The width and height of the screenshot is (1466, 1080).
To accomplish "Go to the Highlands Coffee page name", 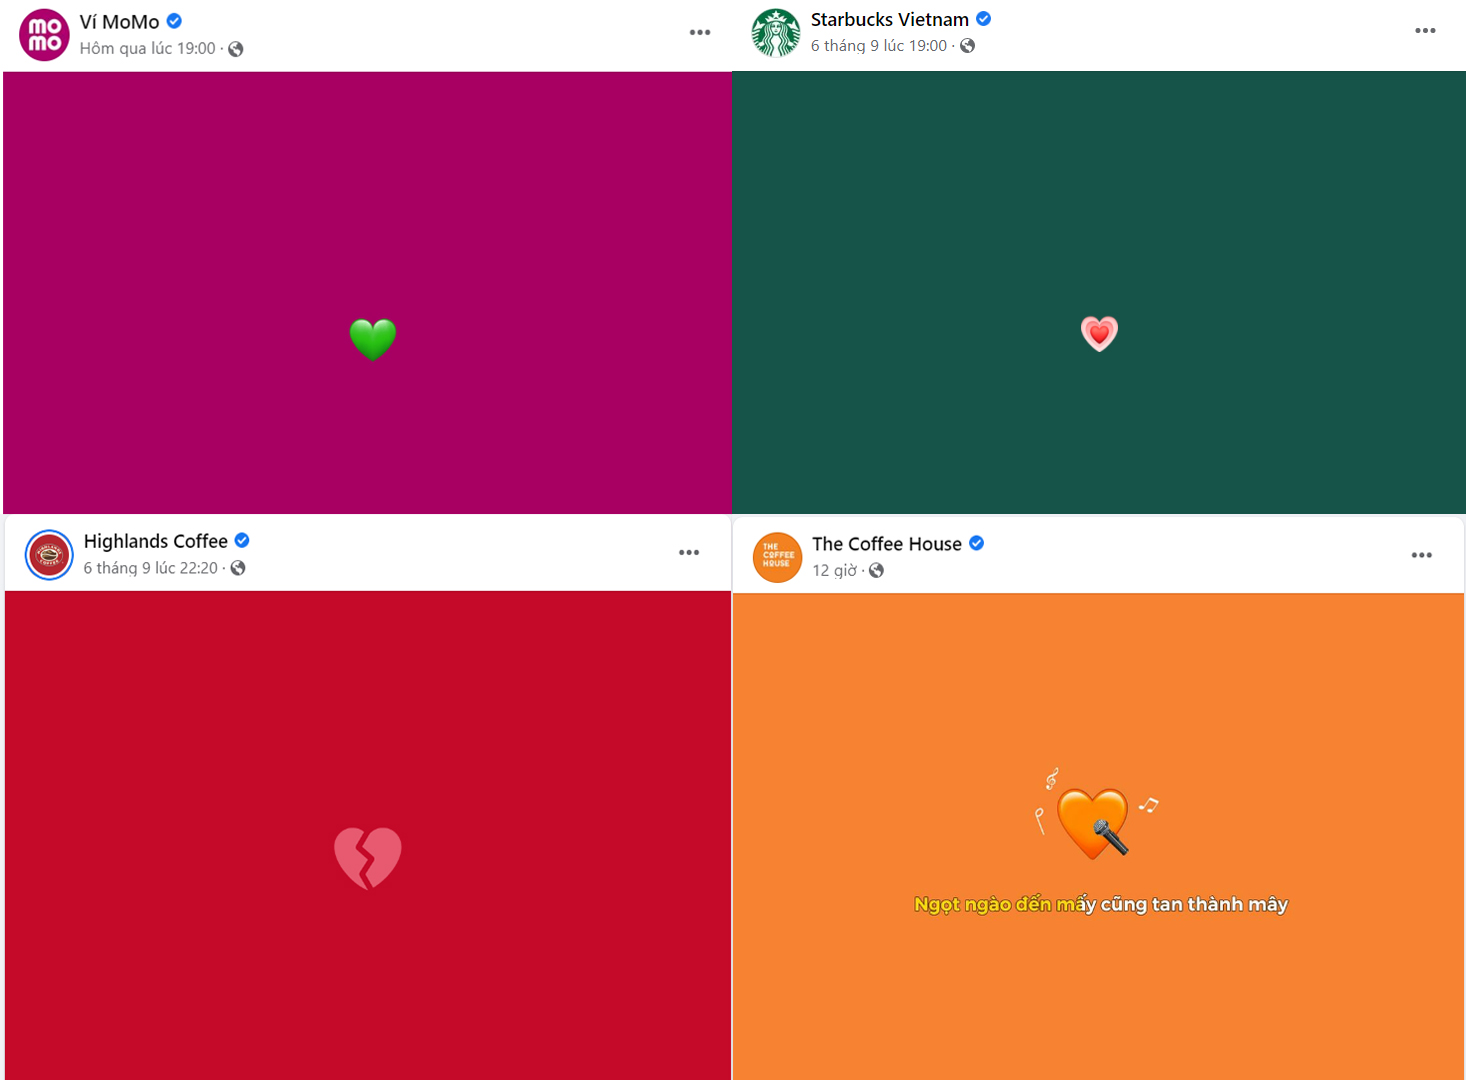I will click(156, 541).
